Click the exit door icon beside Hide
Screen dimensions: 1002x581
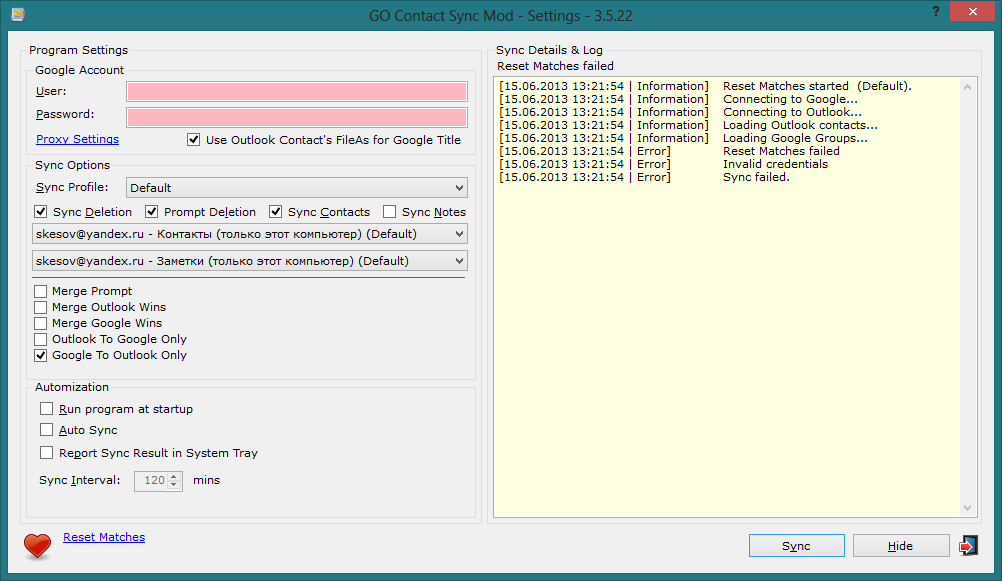[x=969, y=546]
